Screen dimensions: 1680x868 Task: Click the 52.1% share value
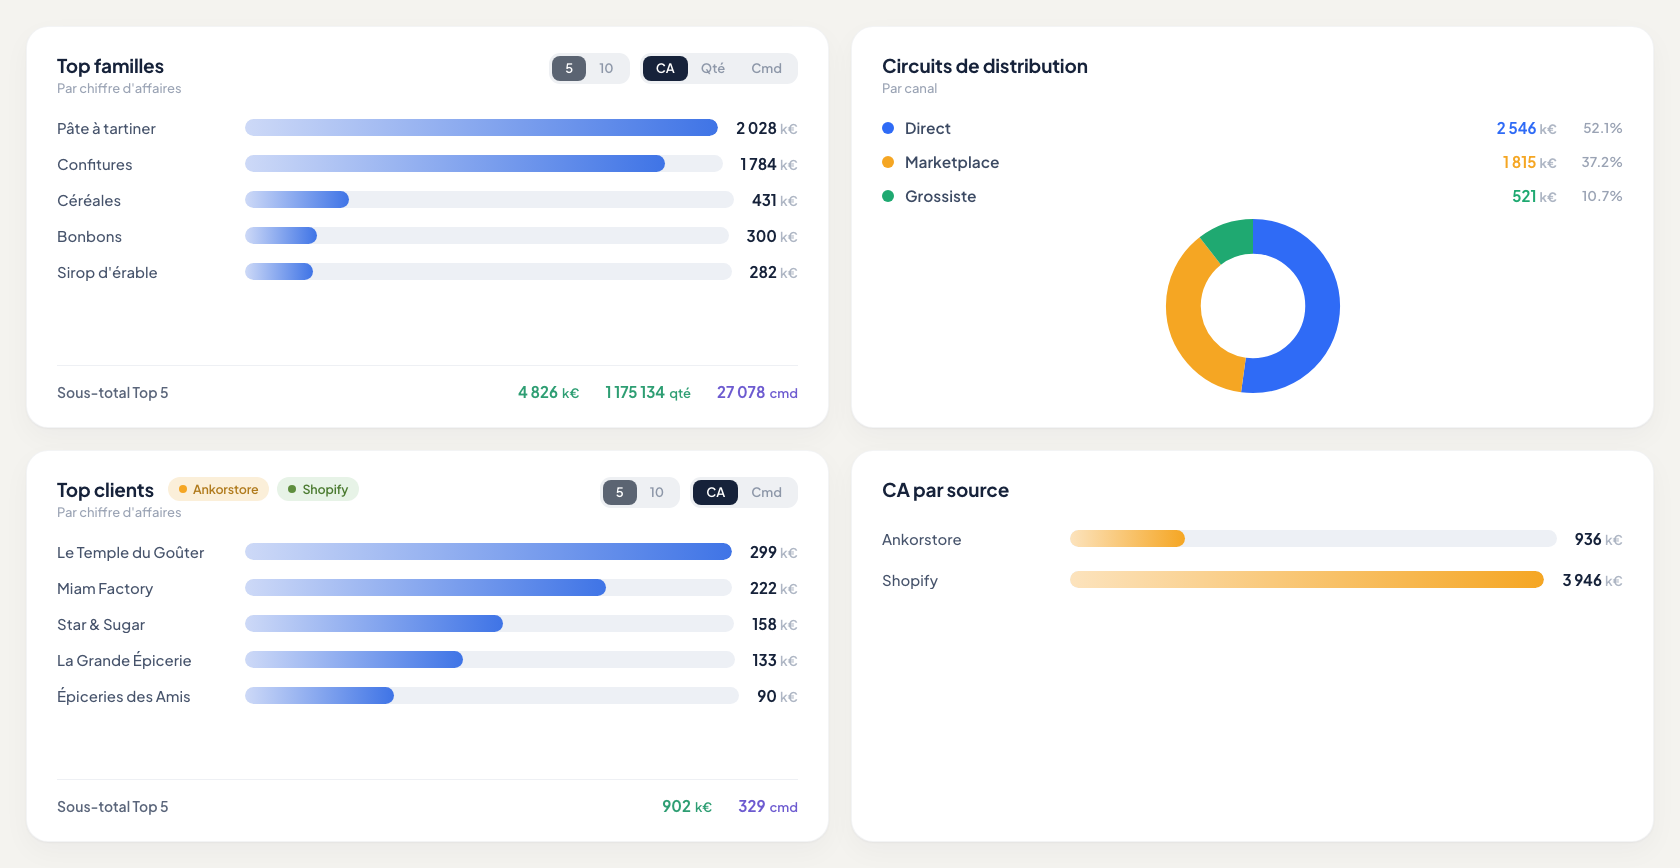1603,128
